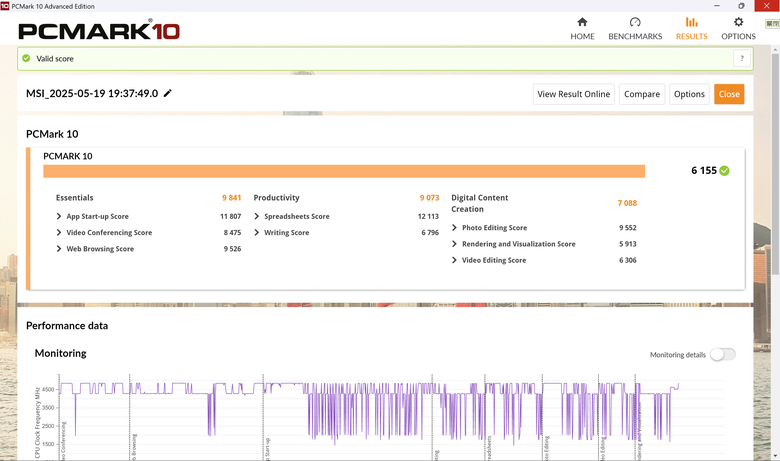780x461 pixels.
Task: Click the Productivity heading
Action: click(x=277, y=197)
